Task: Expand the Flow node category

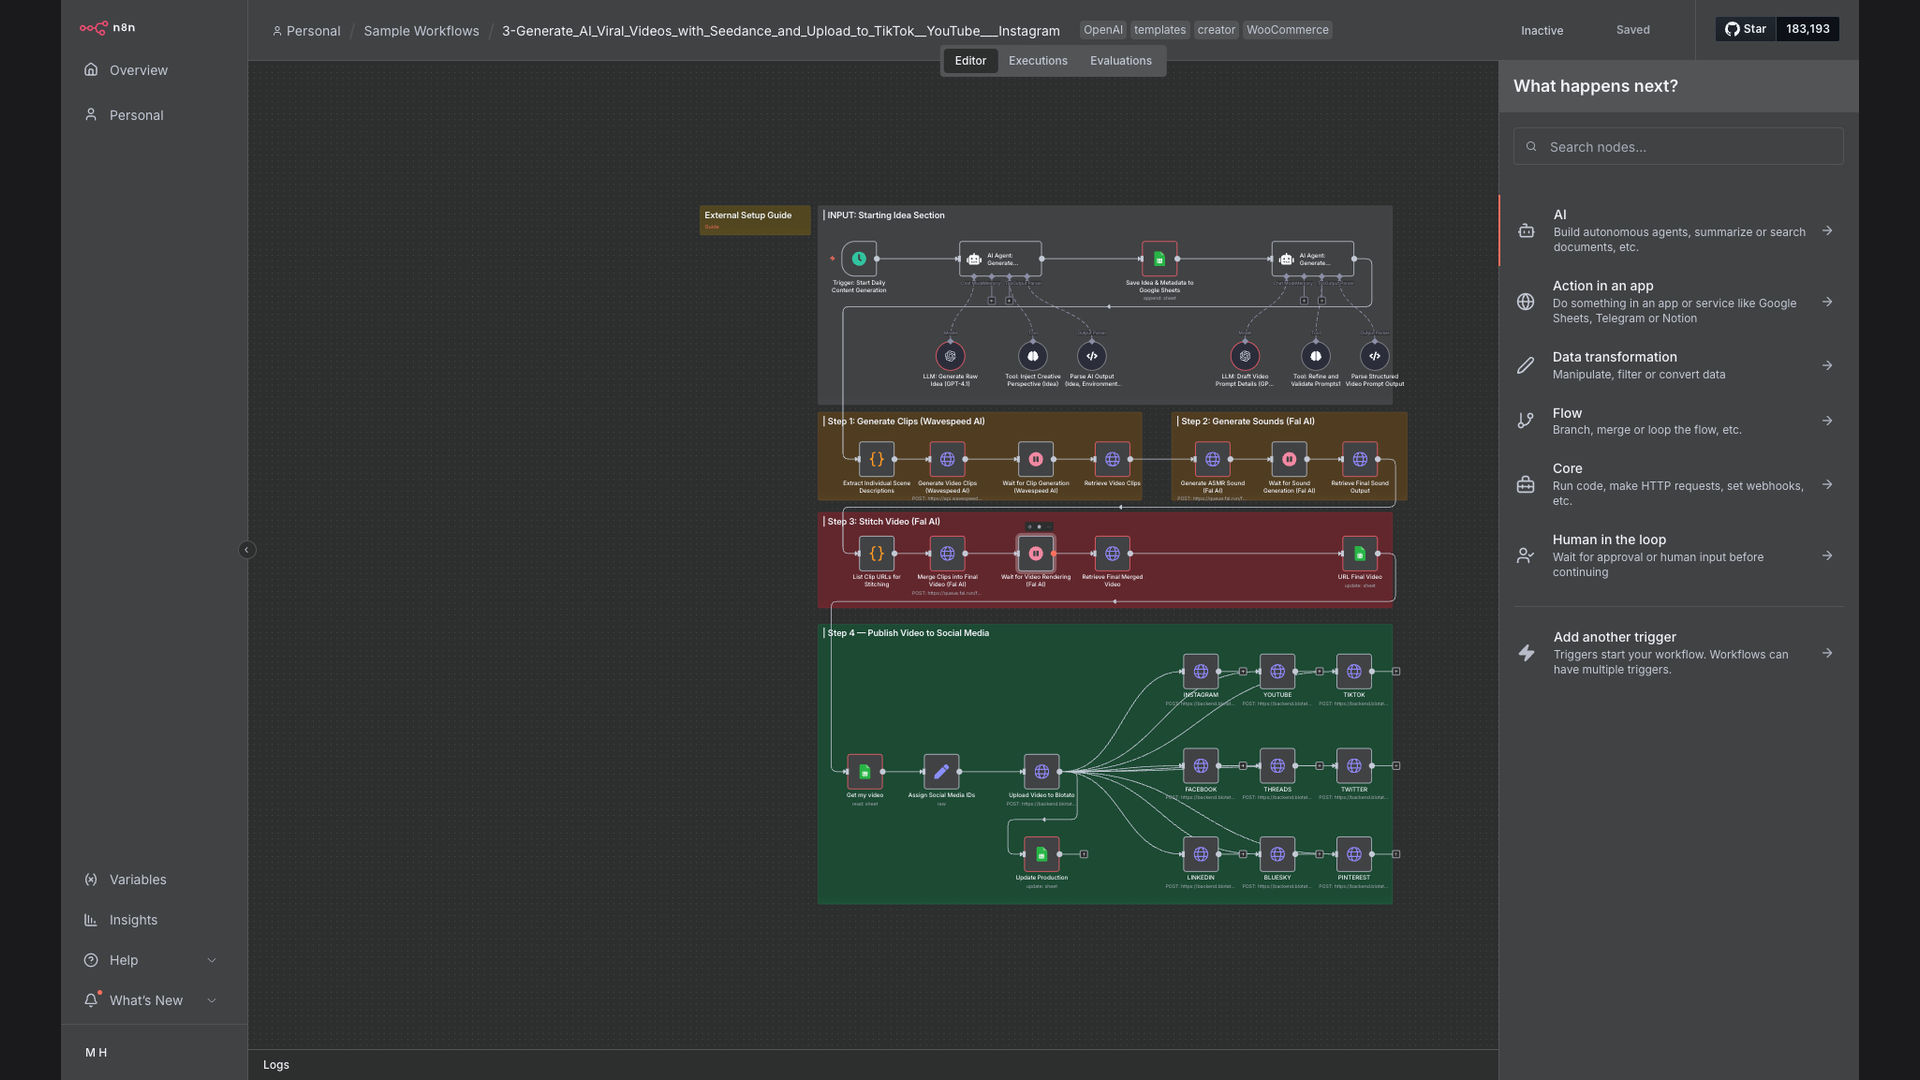Action: pyautogui.click(x=1678, y=421)
